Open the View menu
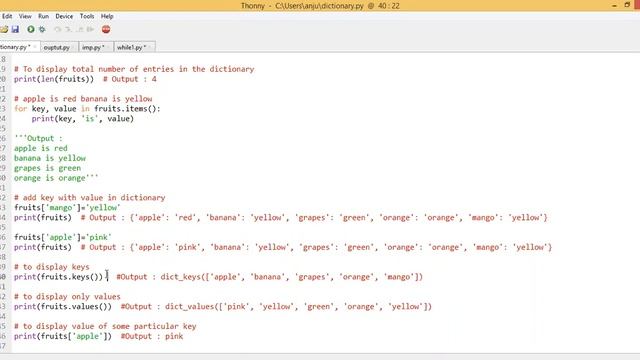Image resolution: width=640 pixels, height=360 pixels. 25,16
